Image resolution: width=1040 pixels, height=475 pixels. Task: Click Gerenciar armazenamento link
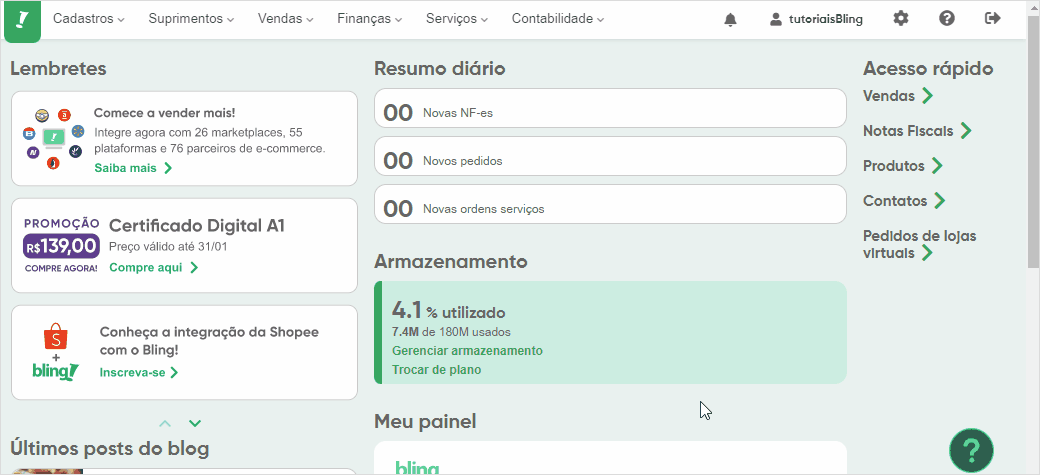pos(468,350)
